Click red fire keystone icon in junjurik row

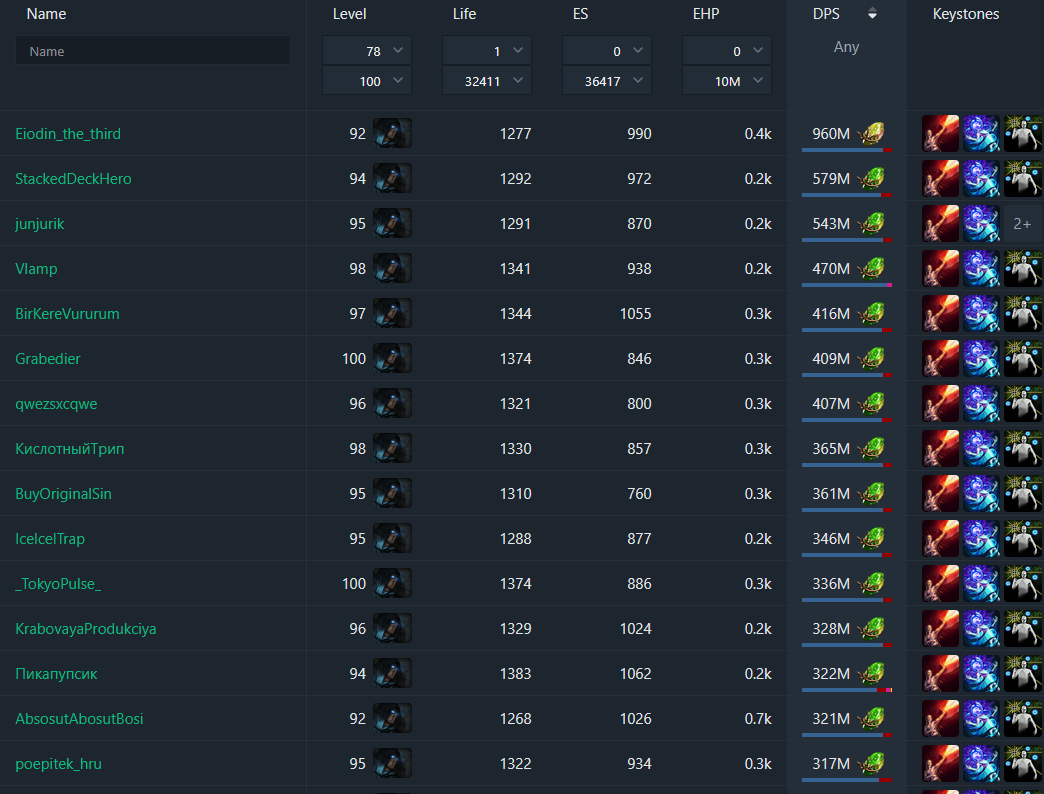[940, 224]
